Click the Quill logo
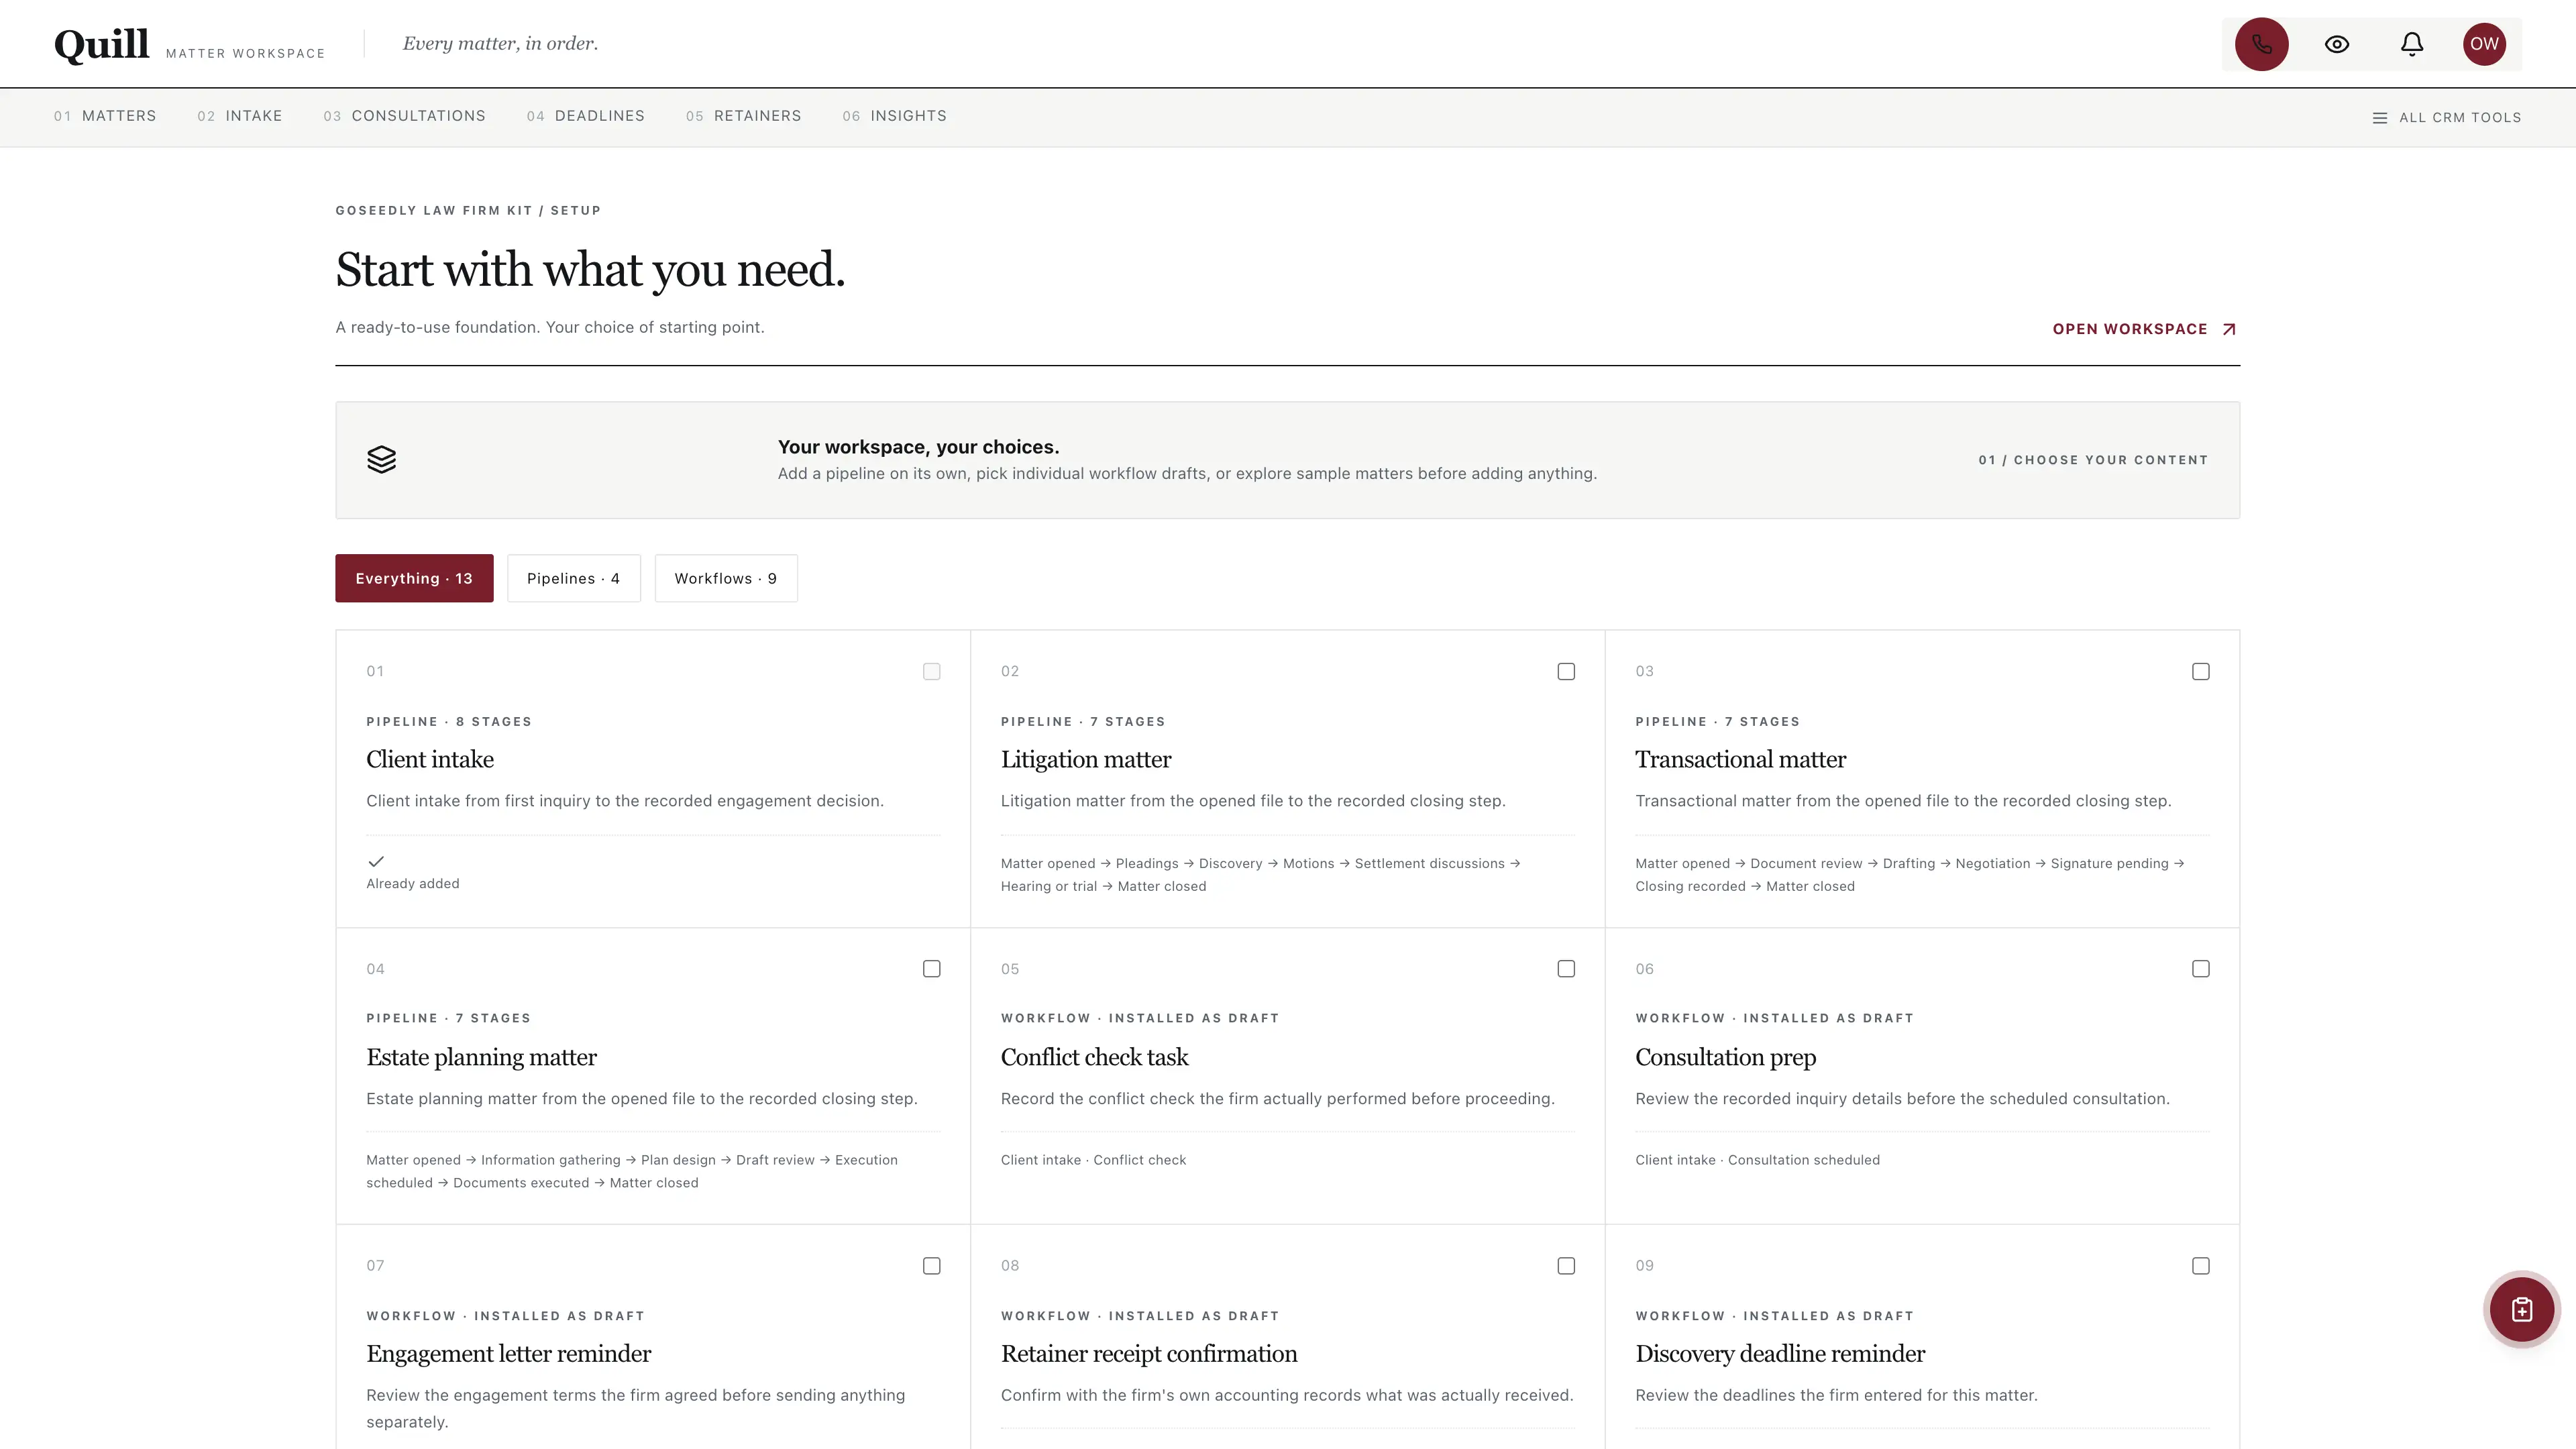Viewport: 2576px width, 1449px height. click(x=102, y=44)
